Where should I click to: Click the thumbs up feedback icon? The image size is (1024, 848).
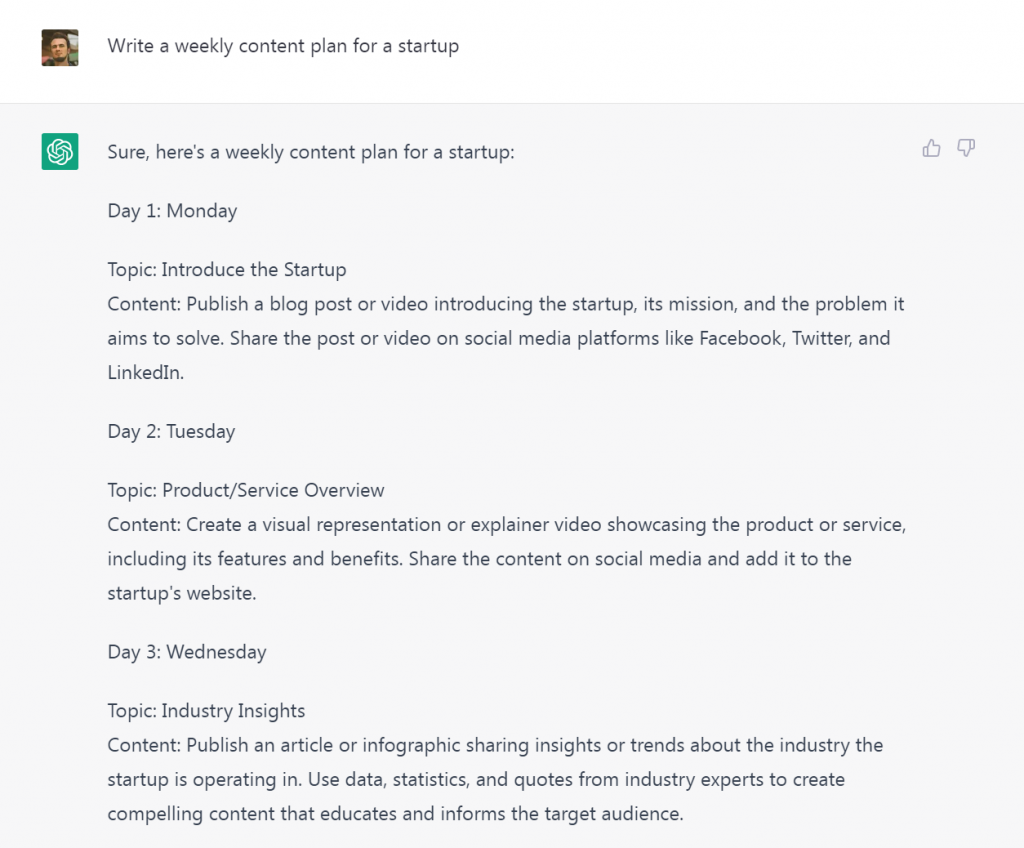931,148
